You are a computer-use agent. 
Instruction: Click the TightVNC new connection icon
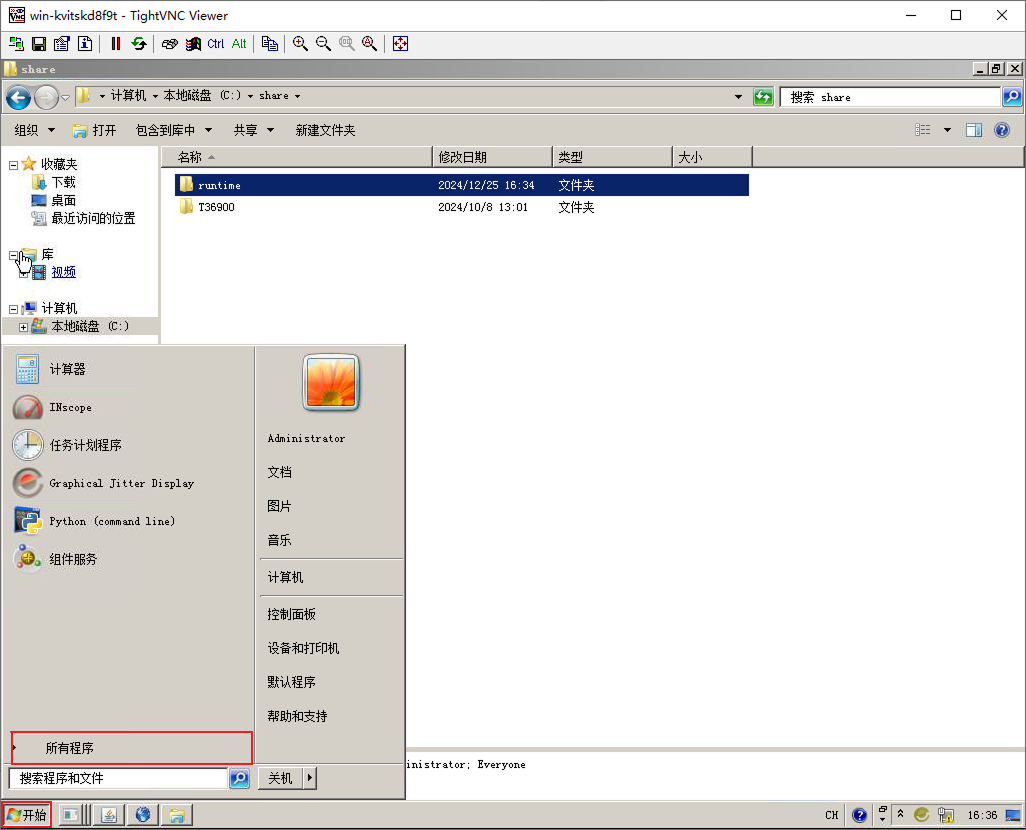point(16,44)
